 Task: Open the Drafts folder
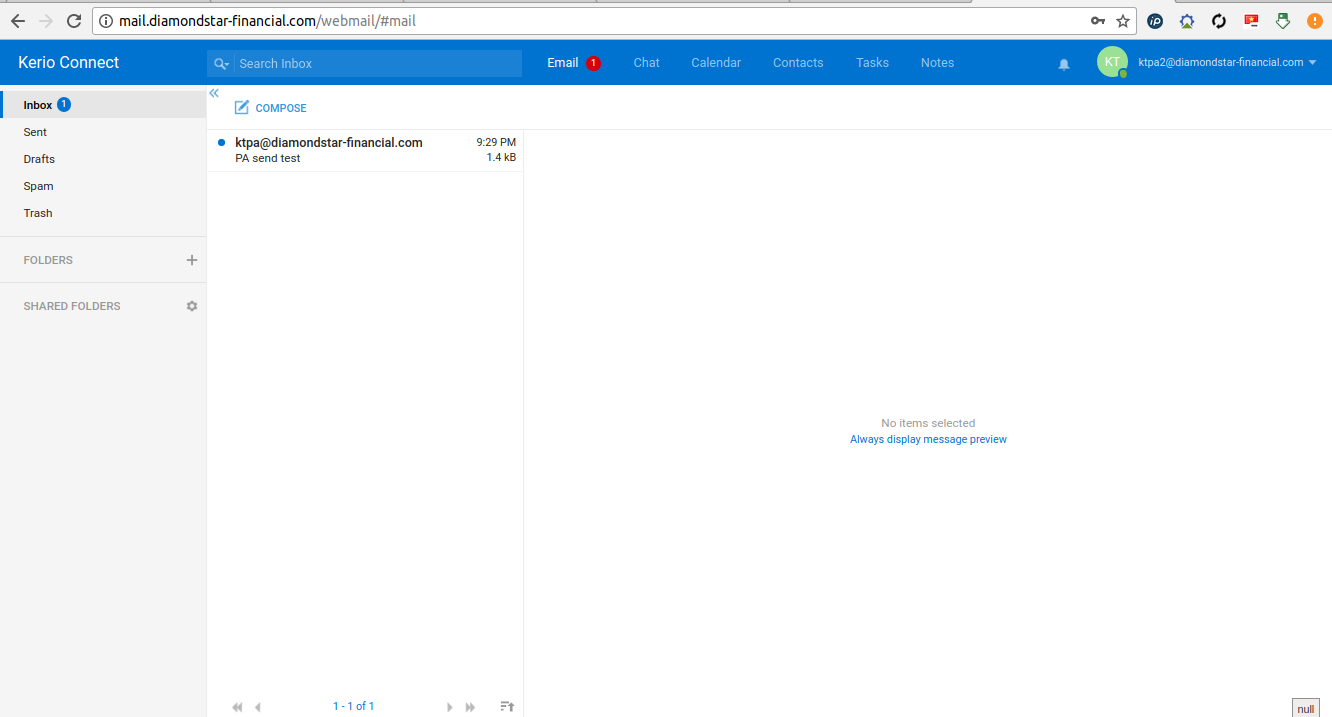pos(103,159)
